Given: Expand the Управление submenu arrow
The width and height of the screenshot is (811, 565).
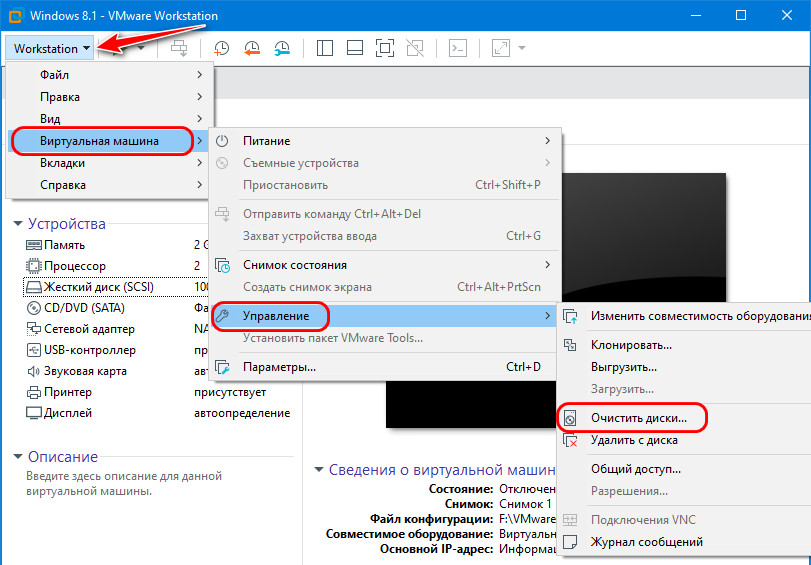Looking at the screenshot, I should coord(547,316).
